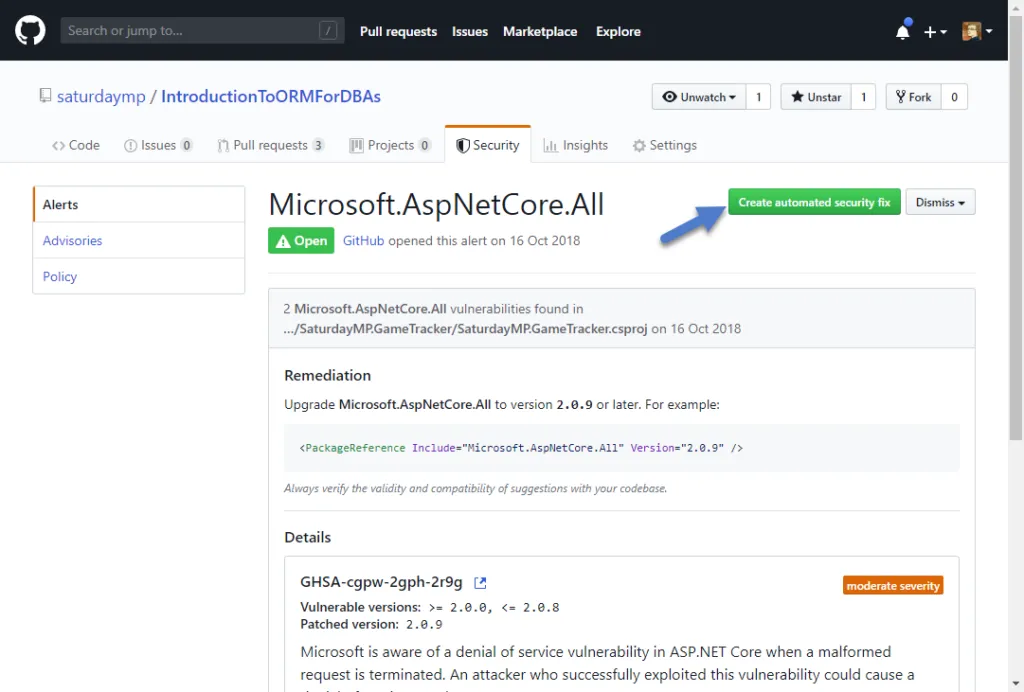Click the slash shortcut hint in search
1024x692 pixels.
328,30
